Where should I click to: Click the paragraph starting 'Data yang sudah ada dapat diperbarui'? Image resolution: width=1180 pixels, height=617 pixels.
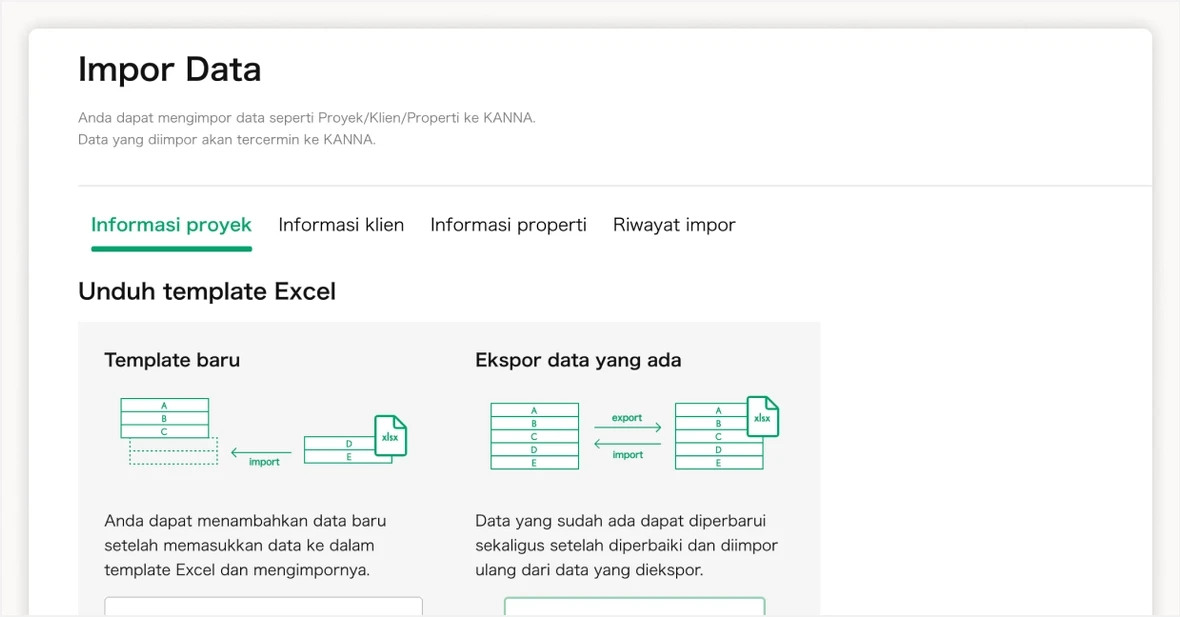click(x=626, y=546)
